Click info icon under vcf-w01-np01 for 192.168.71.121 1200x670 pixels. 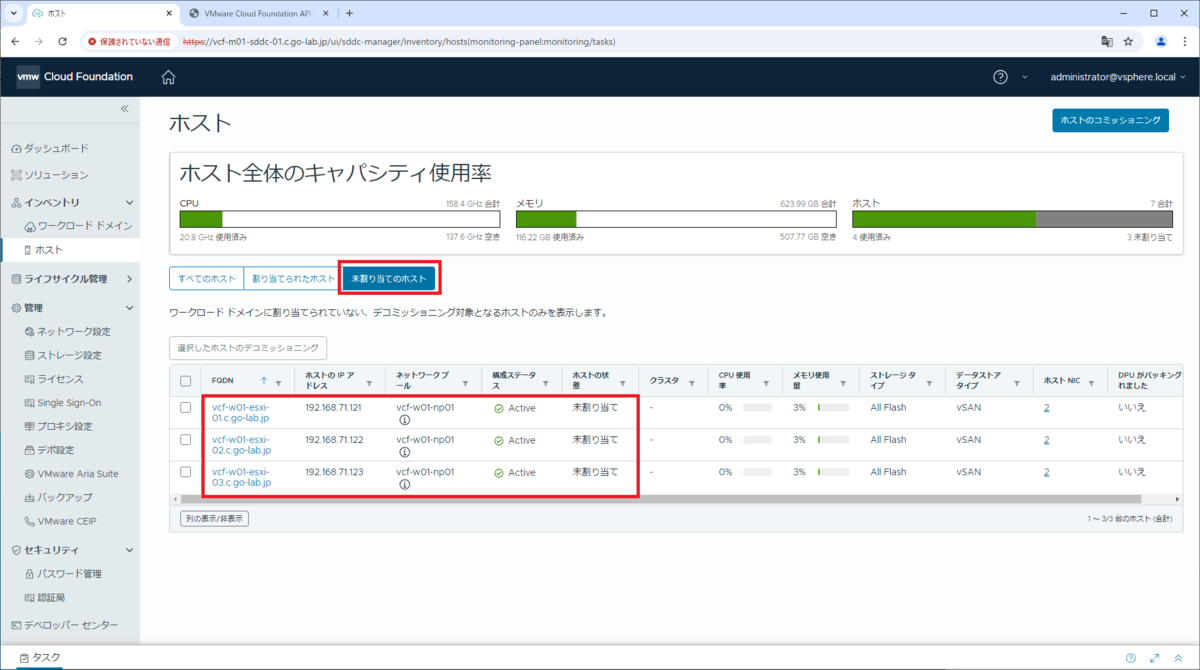[404, 421]
